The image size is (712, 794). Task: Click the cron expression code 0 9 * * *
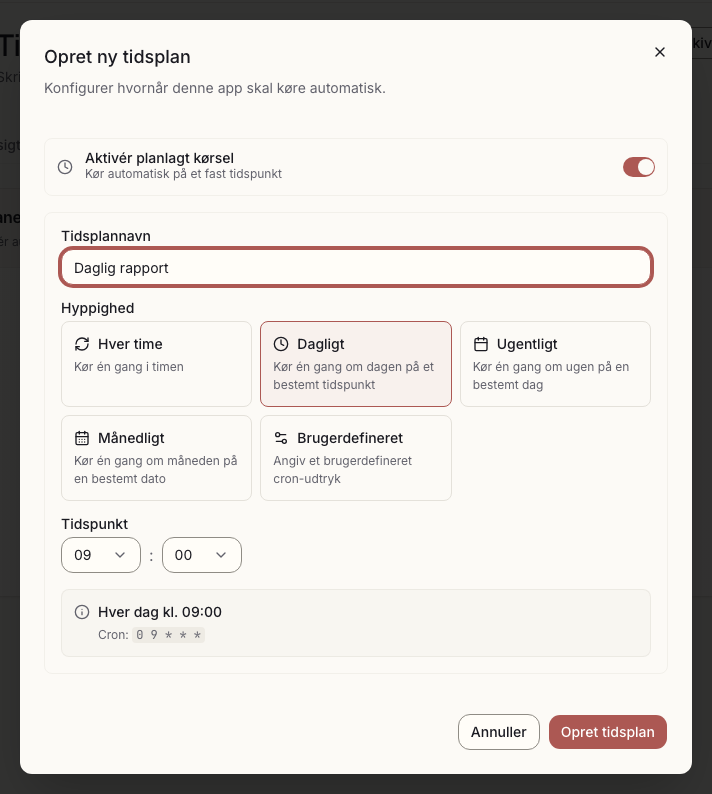coord(168,634)
